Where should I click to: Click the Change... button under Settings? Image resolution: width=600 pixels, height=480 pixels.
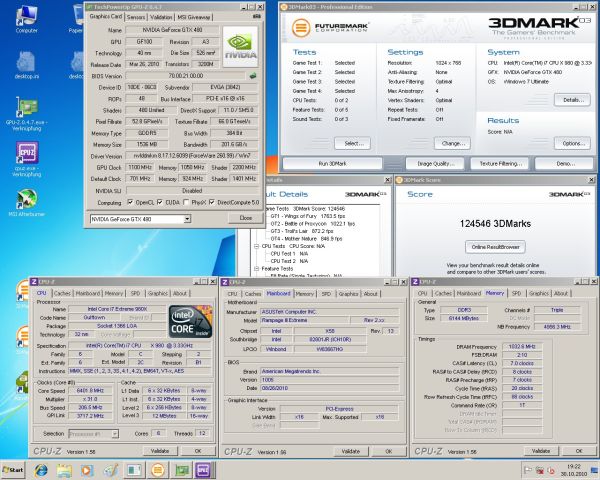452,144
